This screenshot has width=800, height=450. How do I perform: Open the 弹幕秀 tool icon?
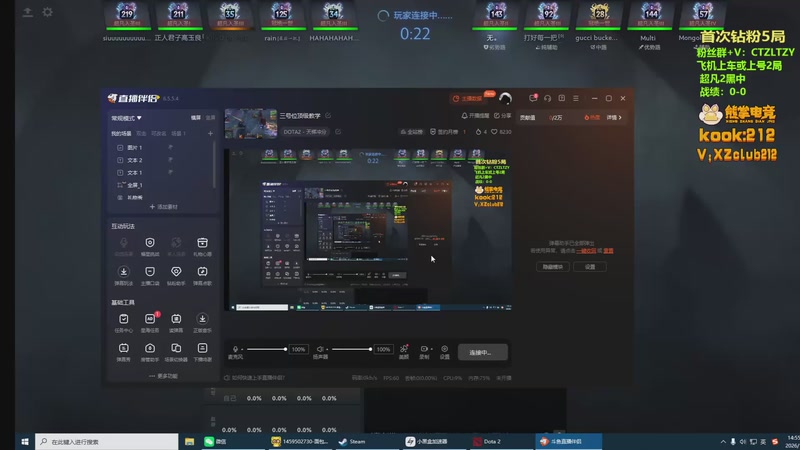pyautogui.click(x=123, y=348)
